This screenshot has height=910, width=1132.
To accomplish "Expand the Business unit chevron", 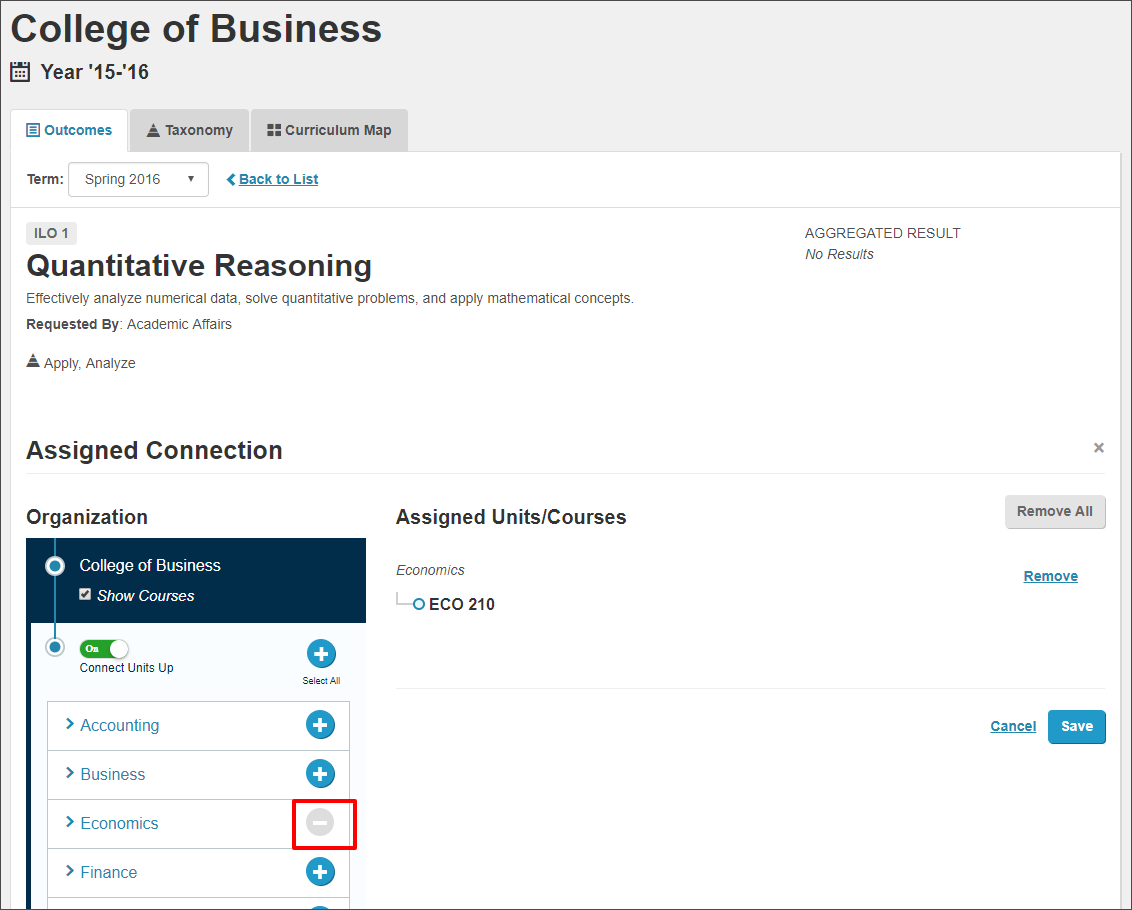I will pos(70,773).
